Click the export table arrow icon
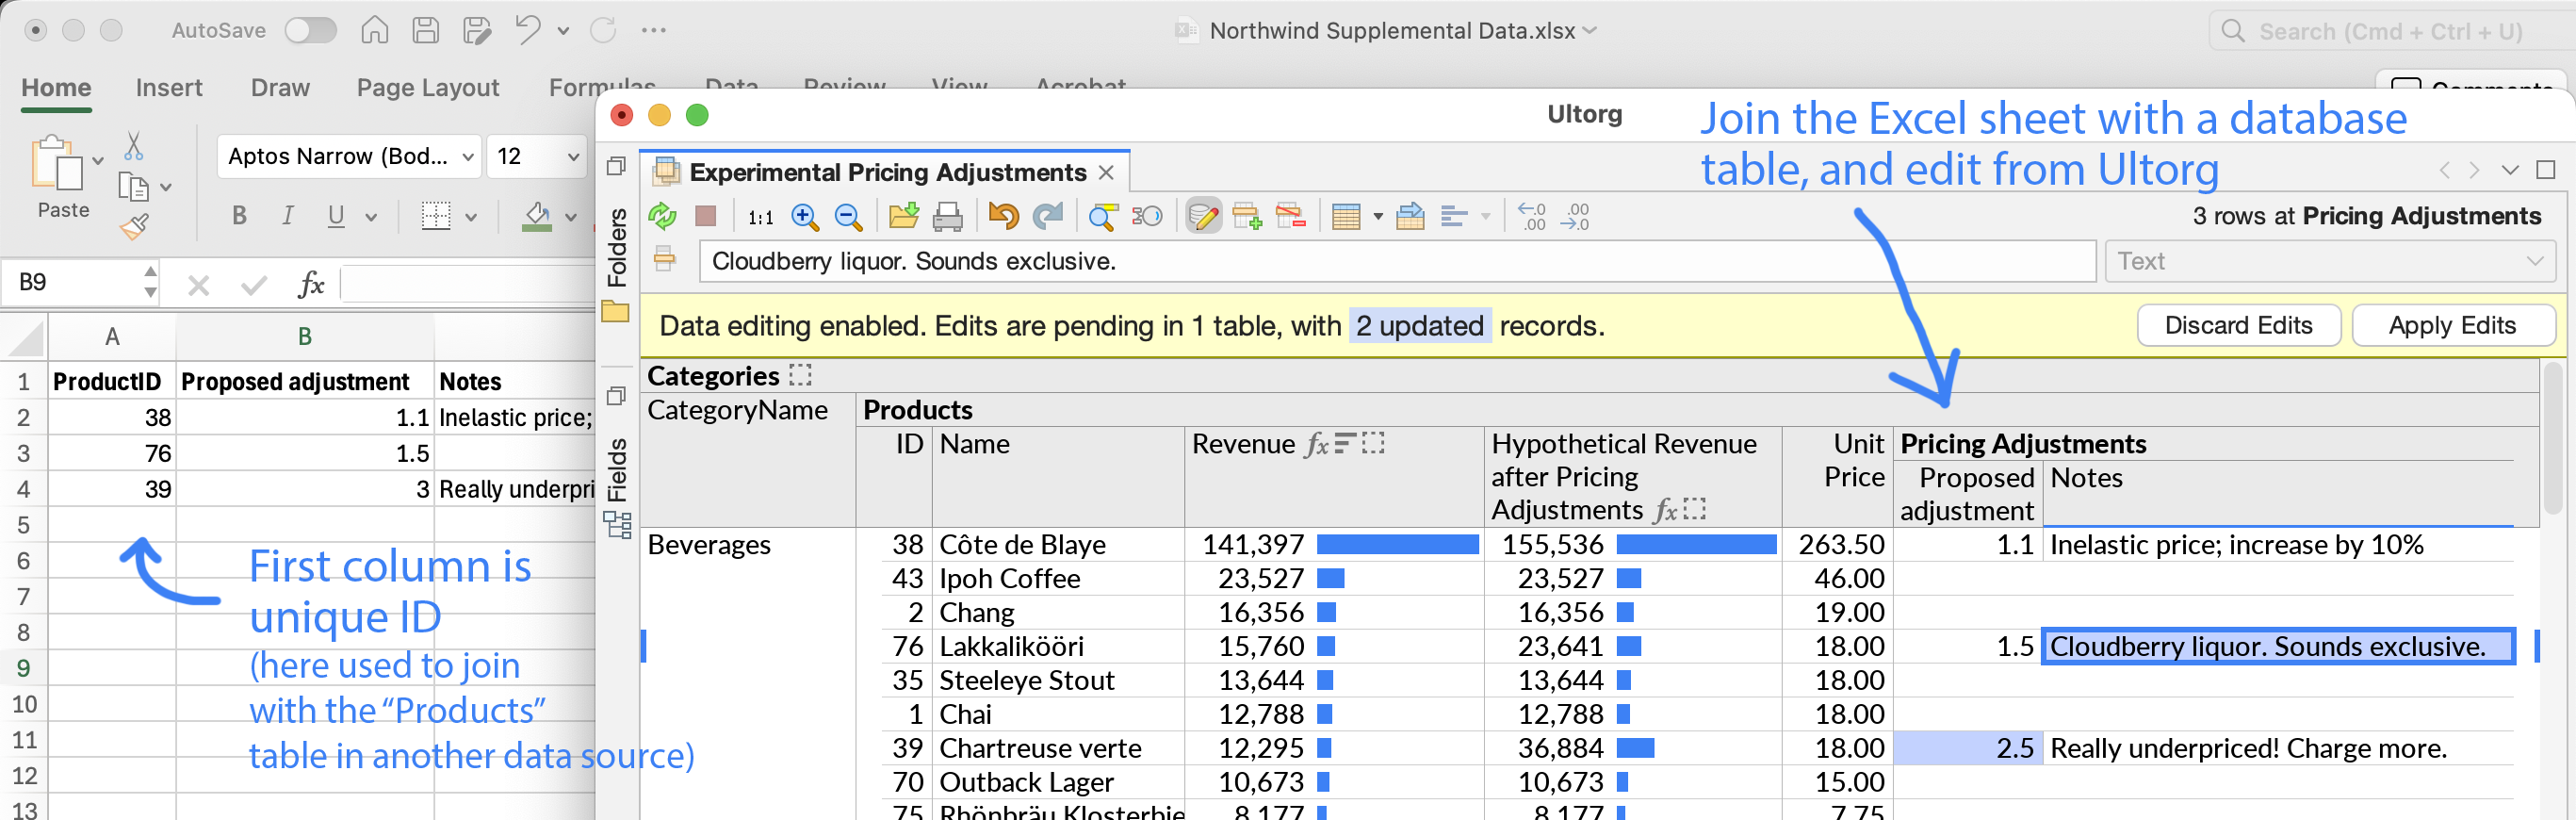The height and width of the screenshot is (820, 2576). point(1410,216)
